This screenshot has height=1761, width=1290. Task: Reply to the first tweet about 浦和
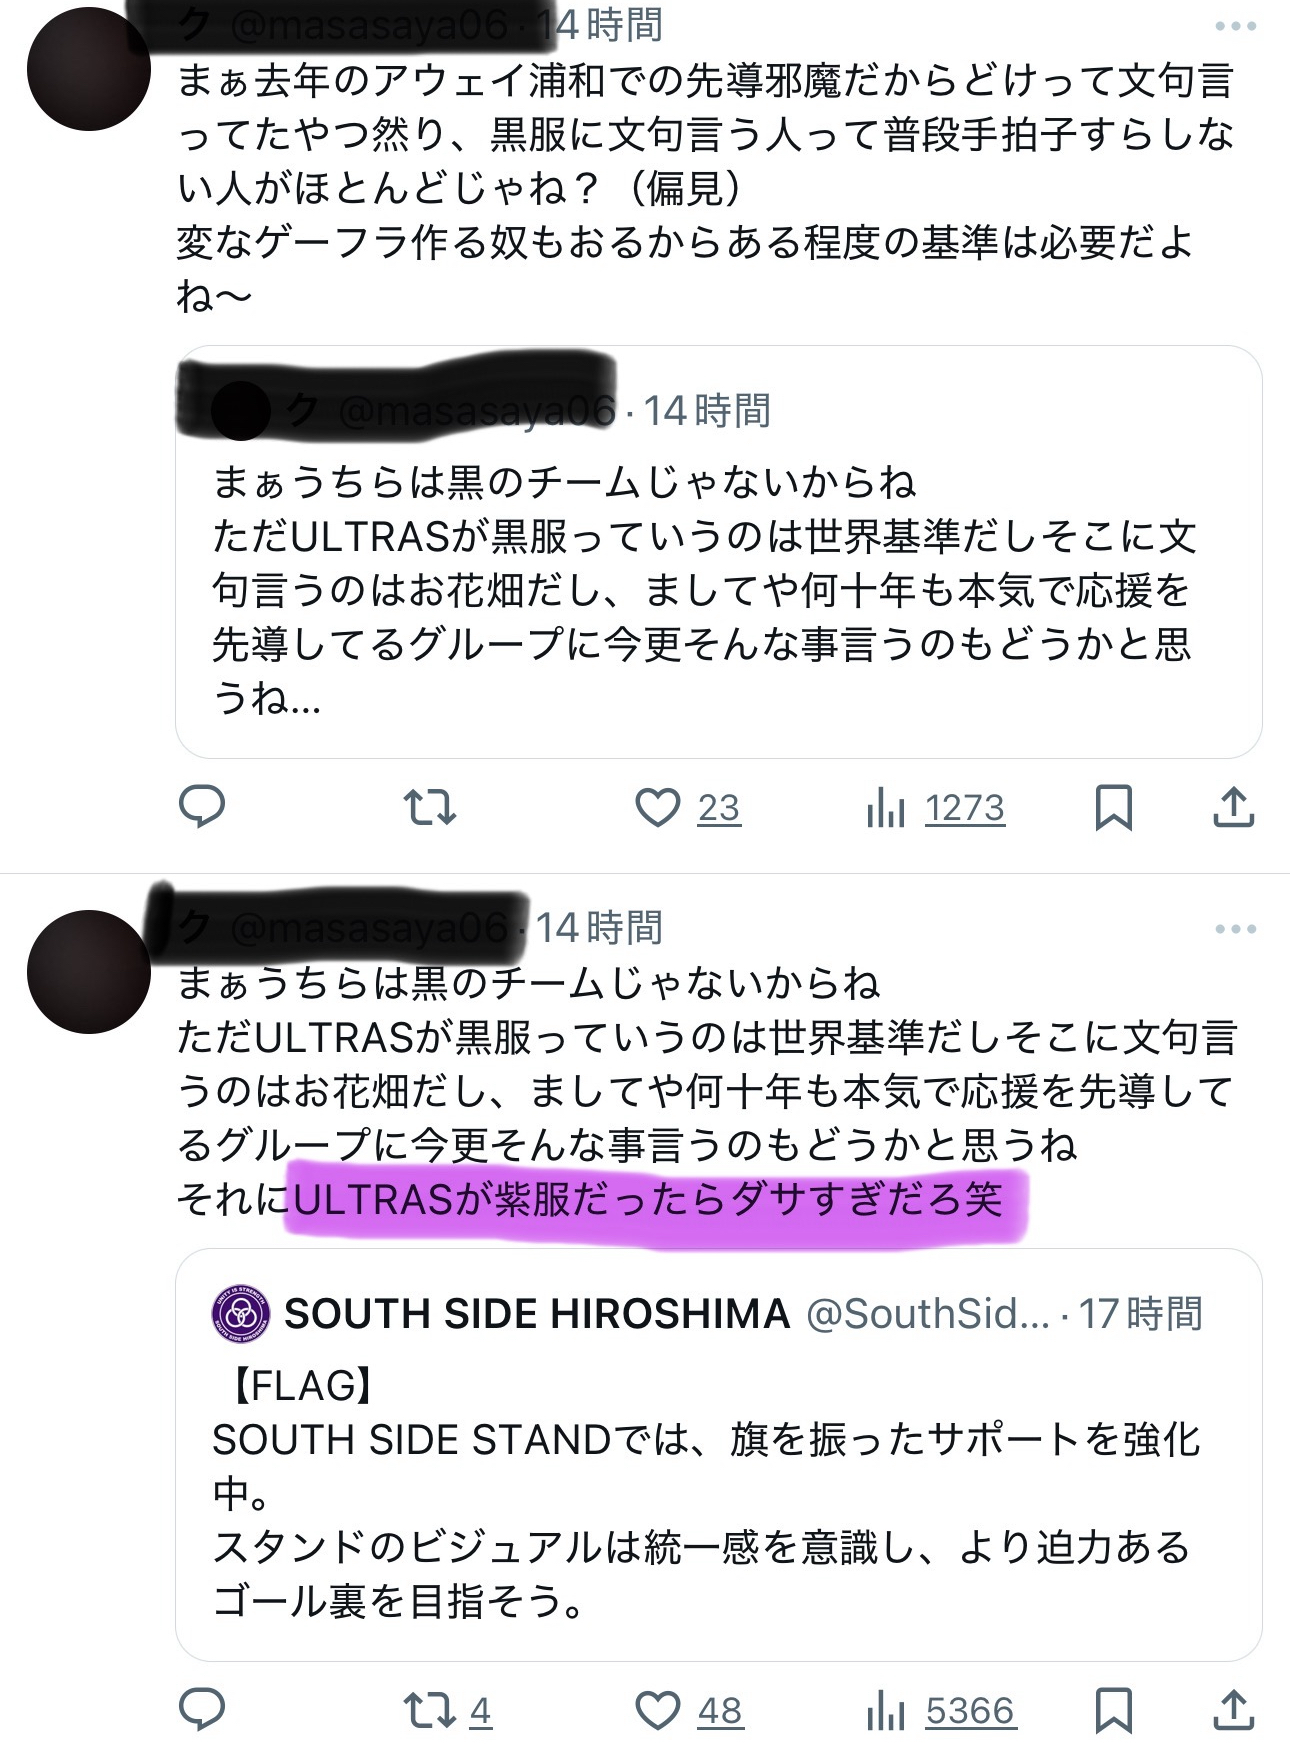[x=201, y=806]
